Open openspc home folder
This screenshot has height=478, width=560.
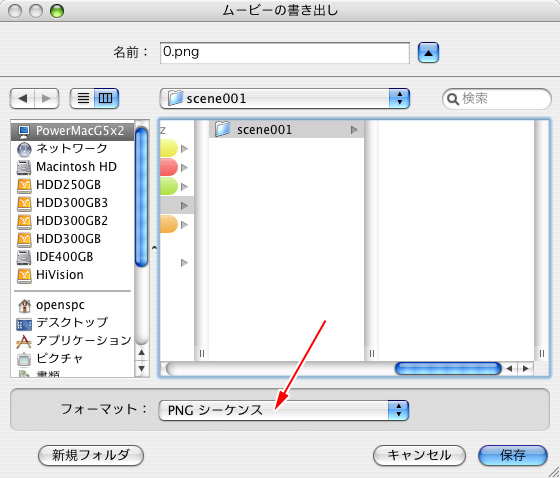click(72, 305)
